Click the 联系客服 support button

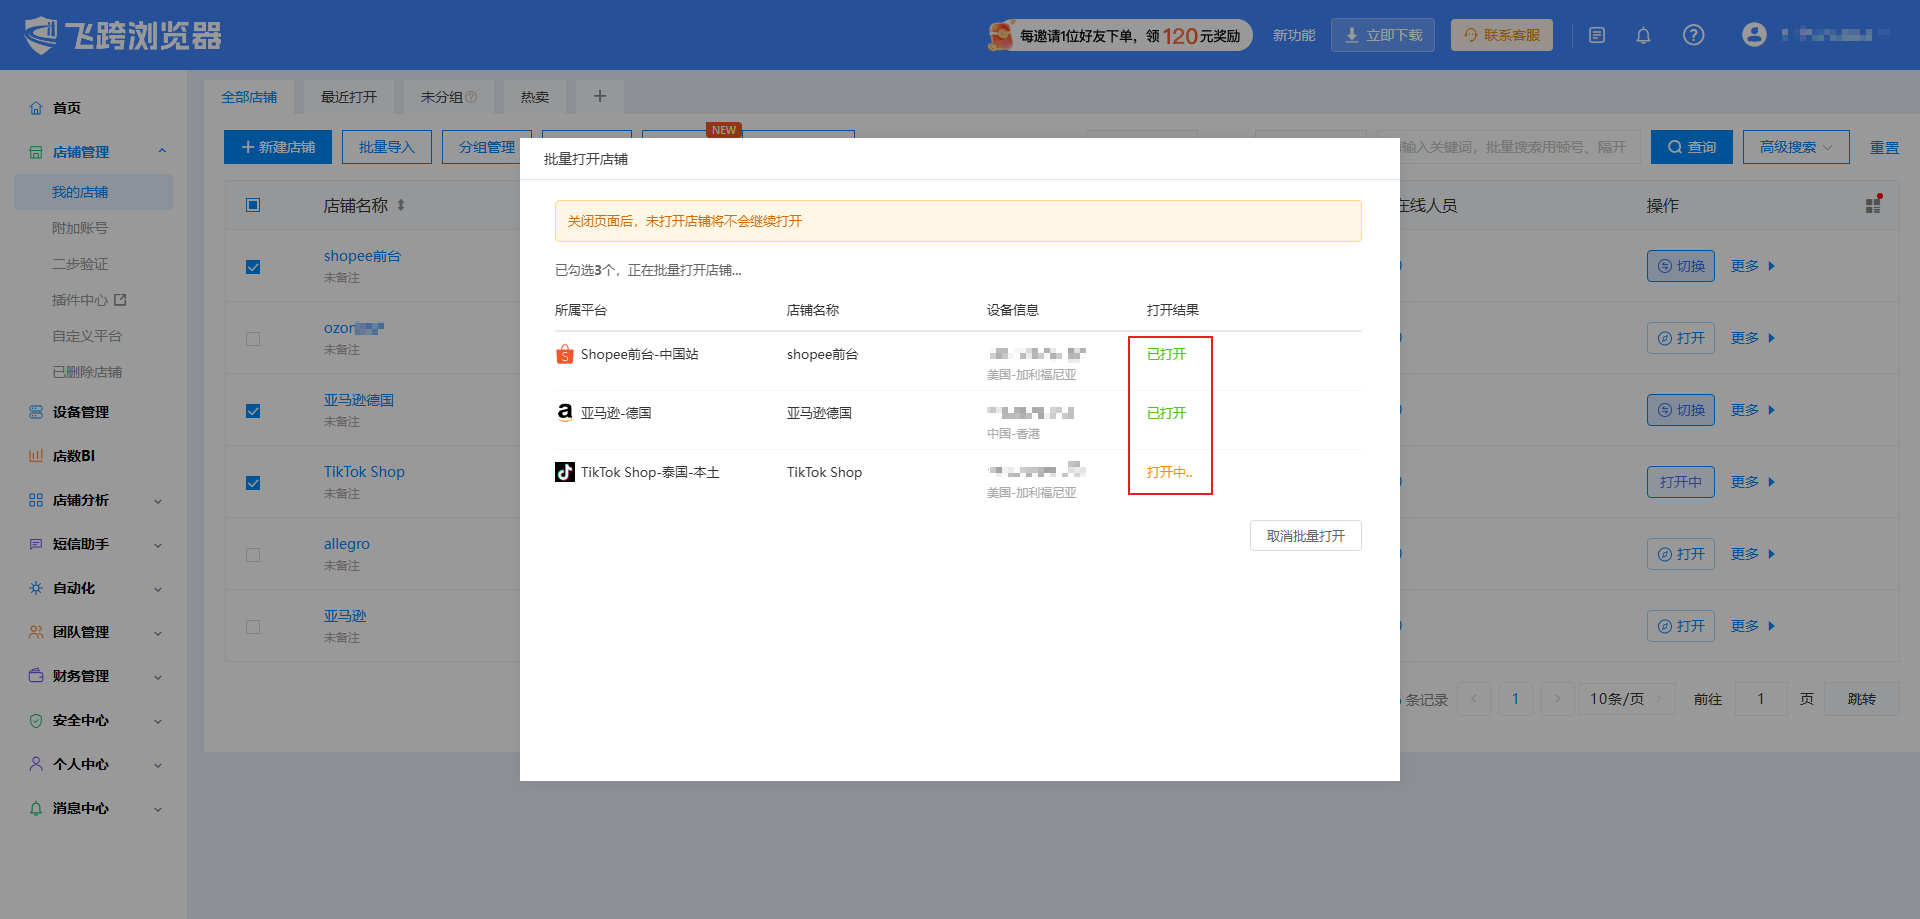coord(1502,35)
